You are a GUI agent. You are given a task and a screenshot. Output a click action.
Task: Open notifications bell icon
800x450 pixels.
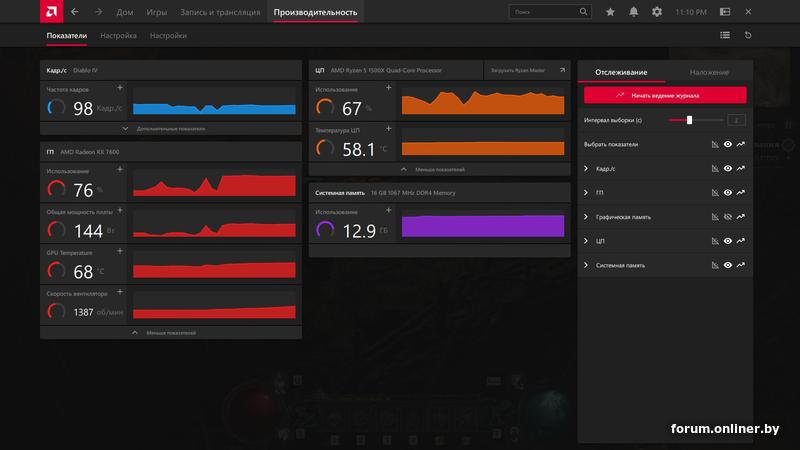click(633, 12)
